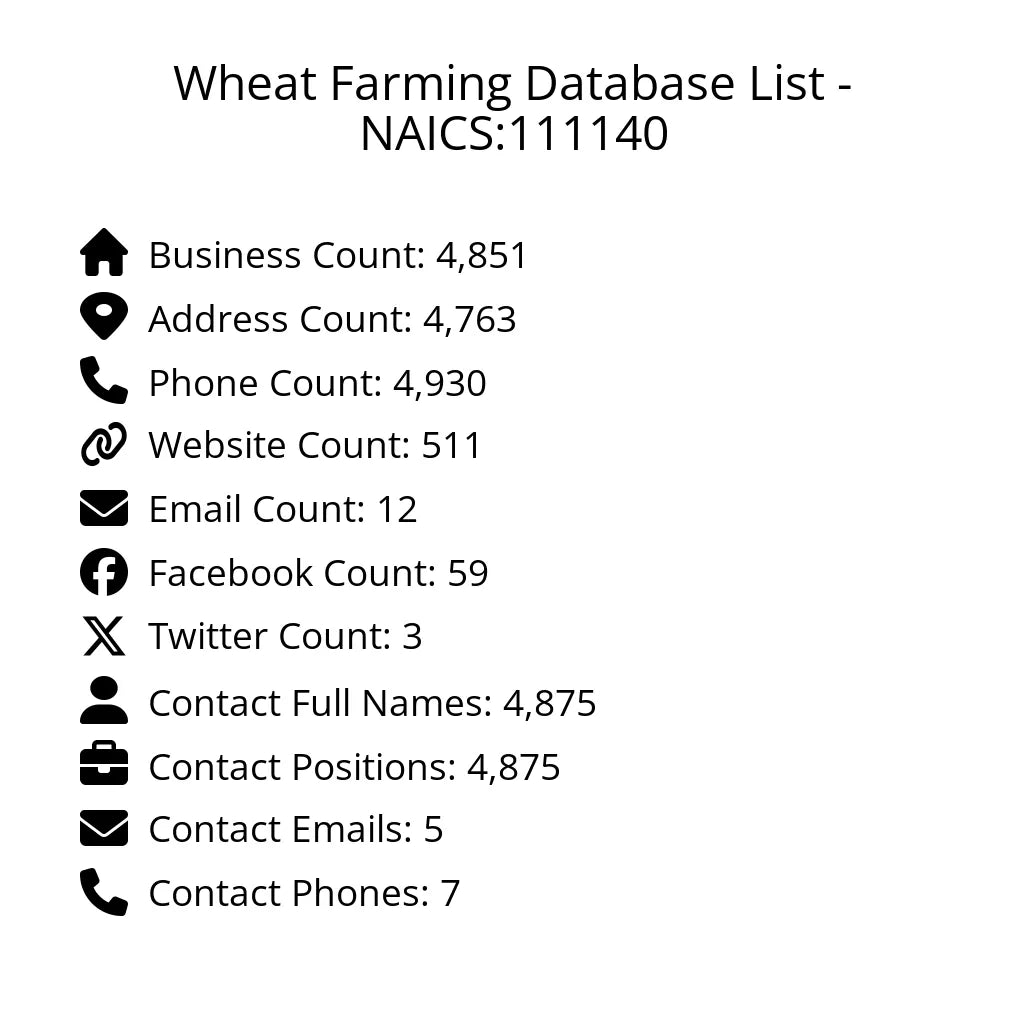Image resolution: width=1024 pixels, height=1024 pixels.
Task: Select the Business Count: 4,851 text
Action: (x=338, y=256)
